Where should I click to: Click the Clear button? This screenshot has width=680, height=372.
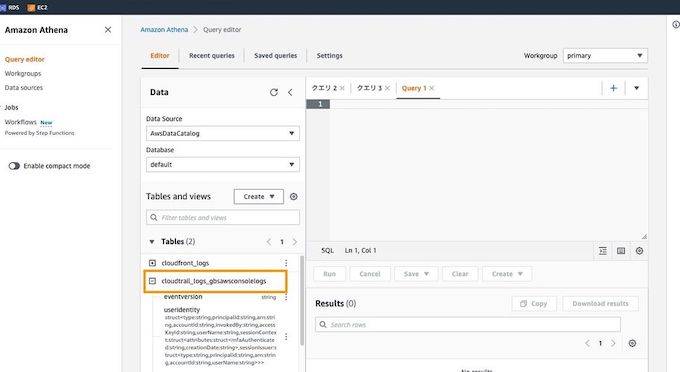point(460,274)
